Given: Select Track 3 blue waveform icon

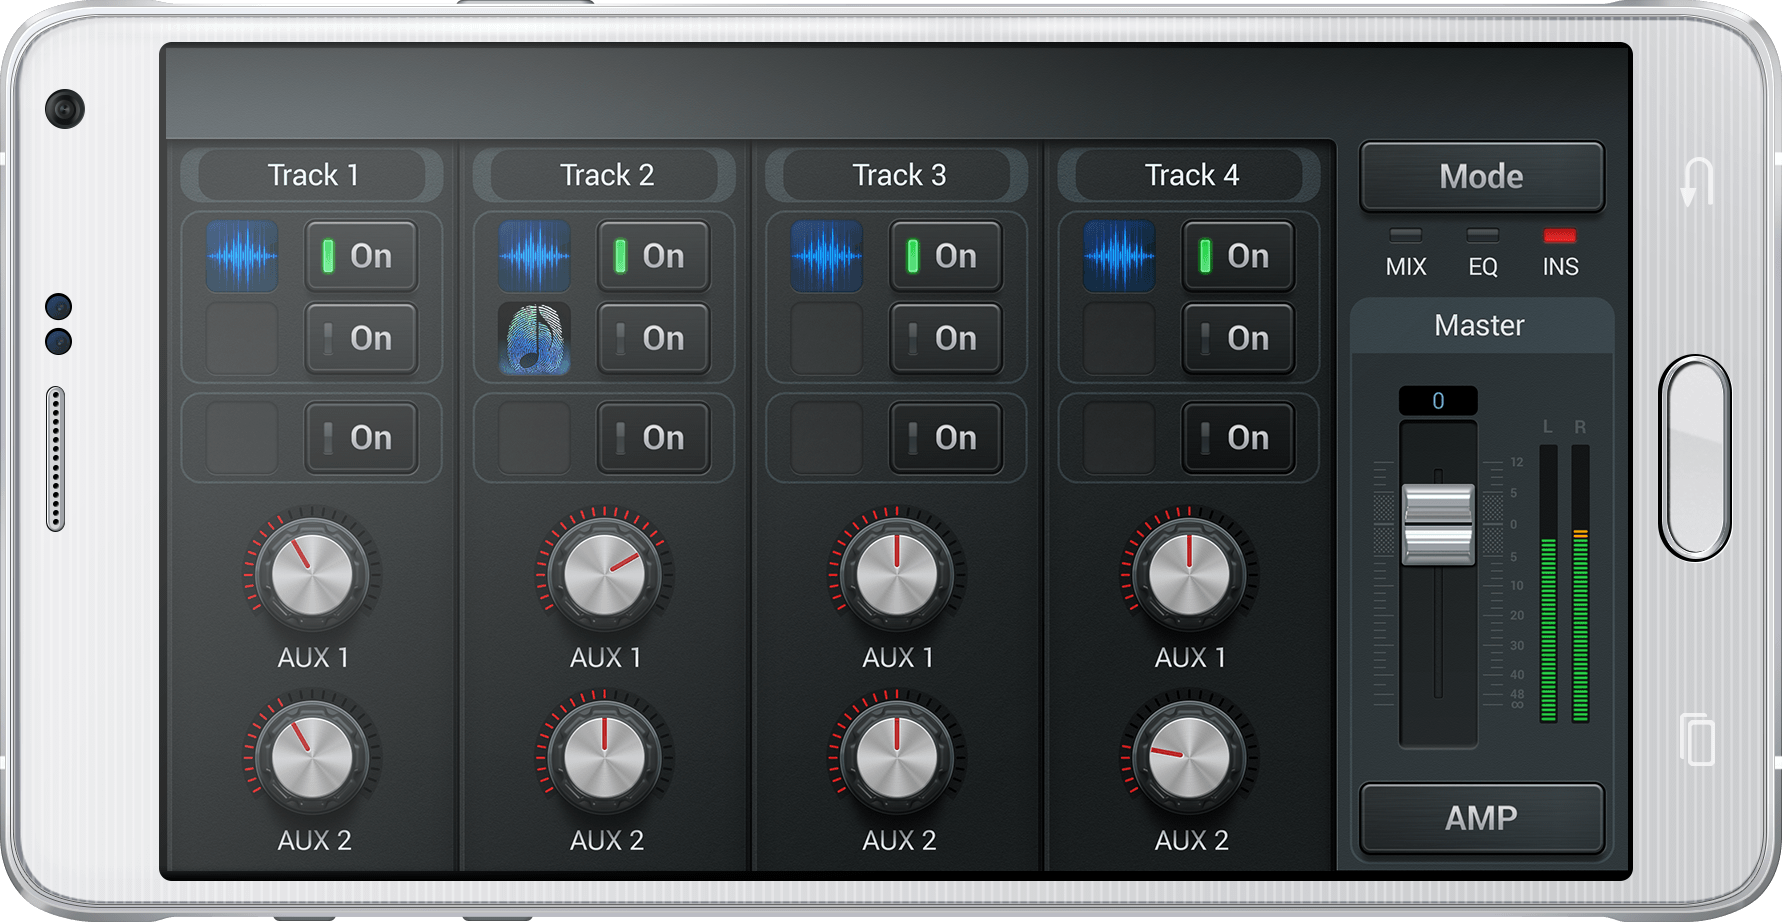Looking at the screenshot, I should click(827, 256).
